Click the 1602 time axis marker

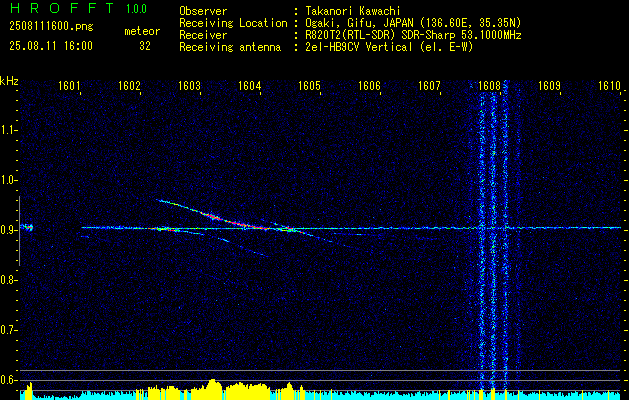click(129, 85)
